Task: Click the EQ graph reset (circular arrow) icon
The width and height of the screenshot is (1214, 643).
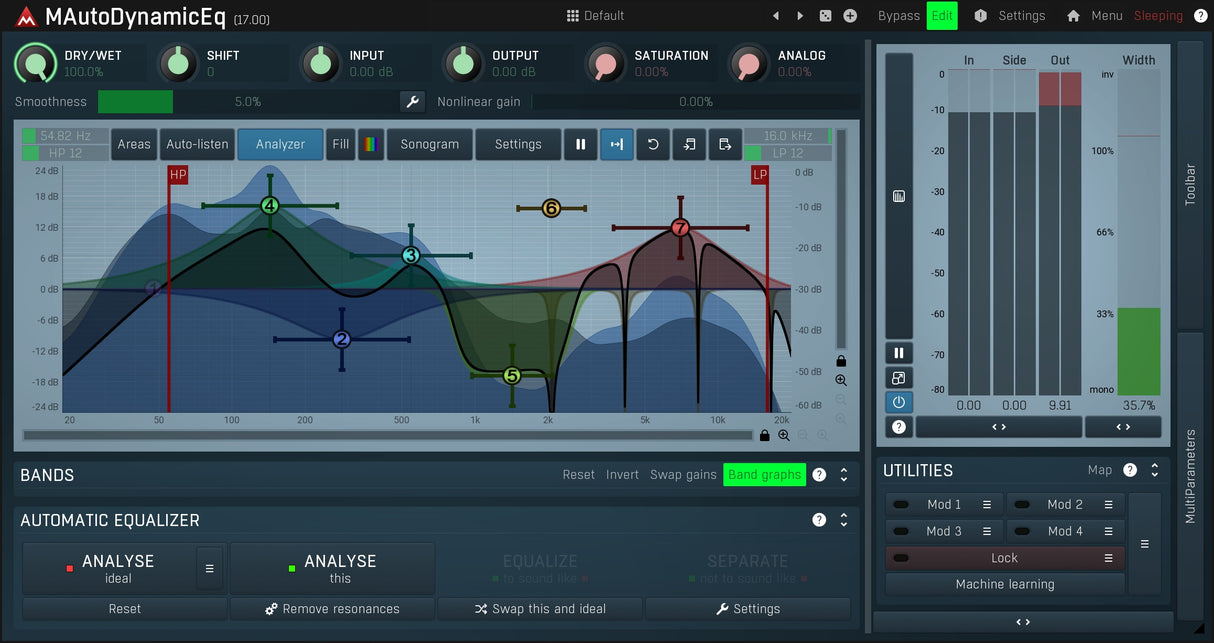Action: (x=653, y=145)
